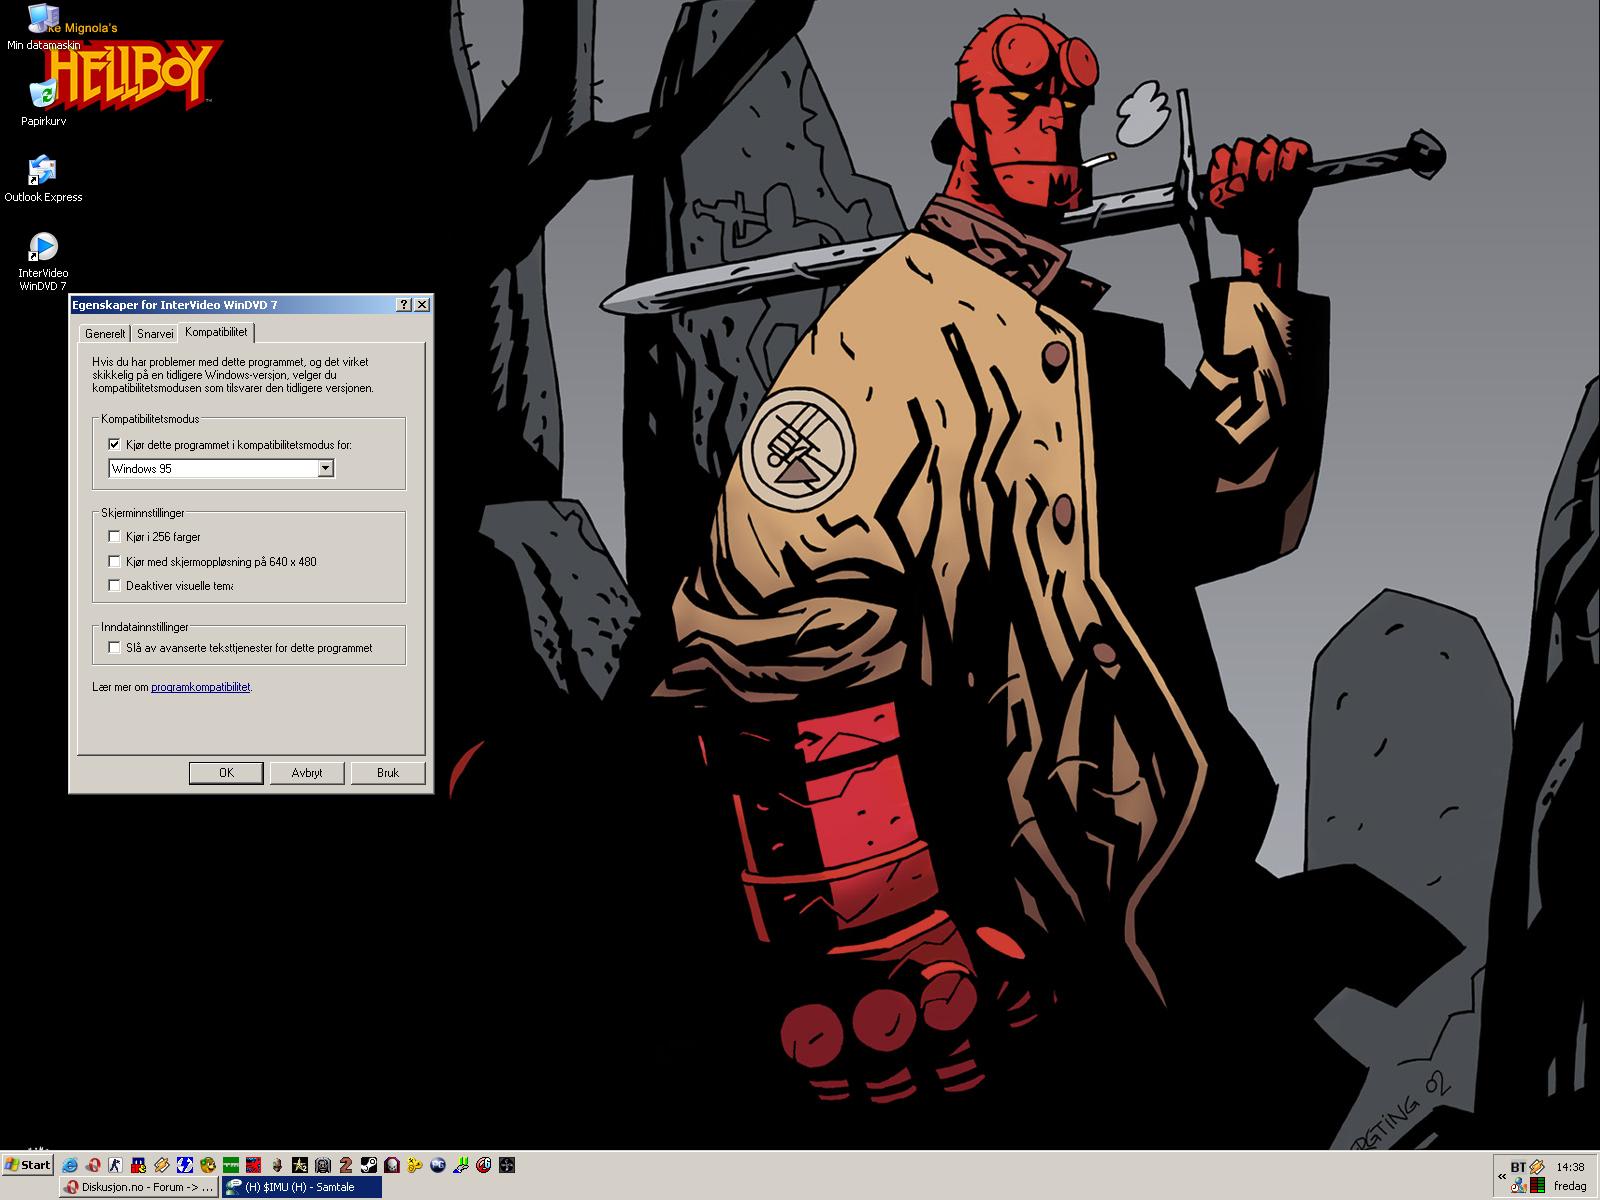The height and width of the screenshot is (1200, 1600).
Task: Open the skull quick launch icon
Action: pyautogui.click(x=392, y=1165)
